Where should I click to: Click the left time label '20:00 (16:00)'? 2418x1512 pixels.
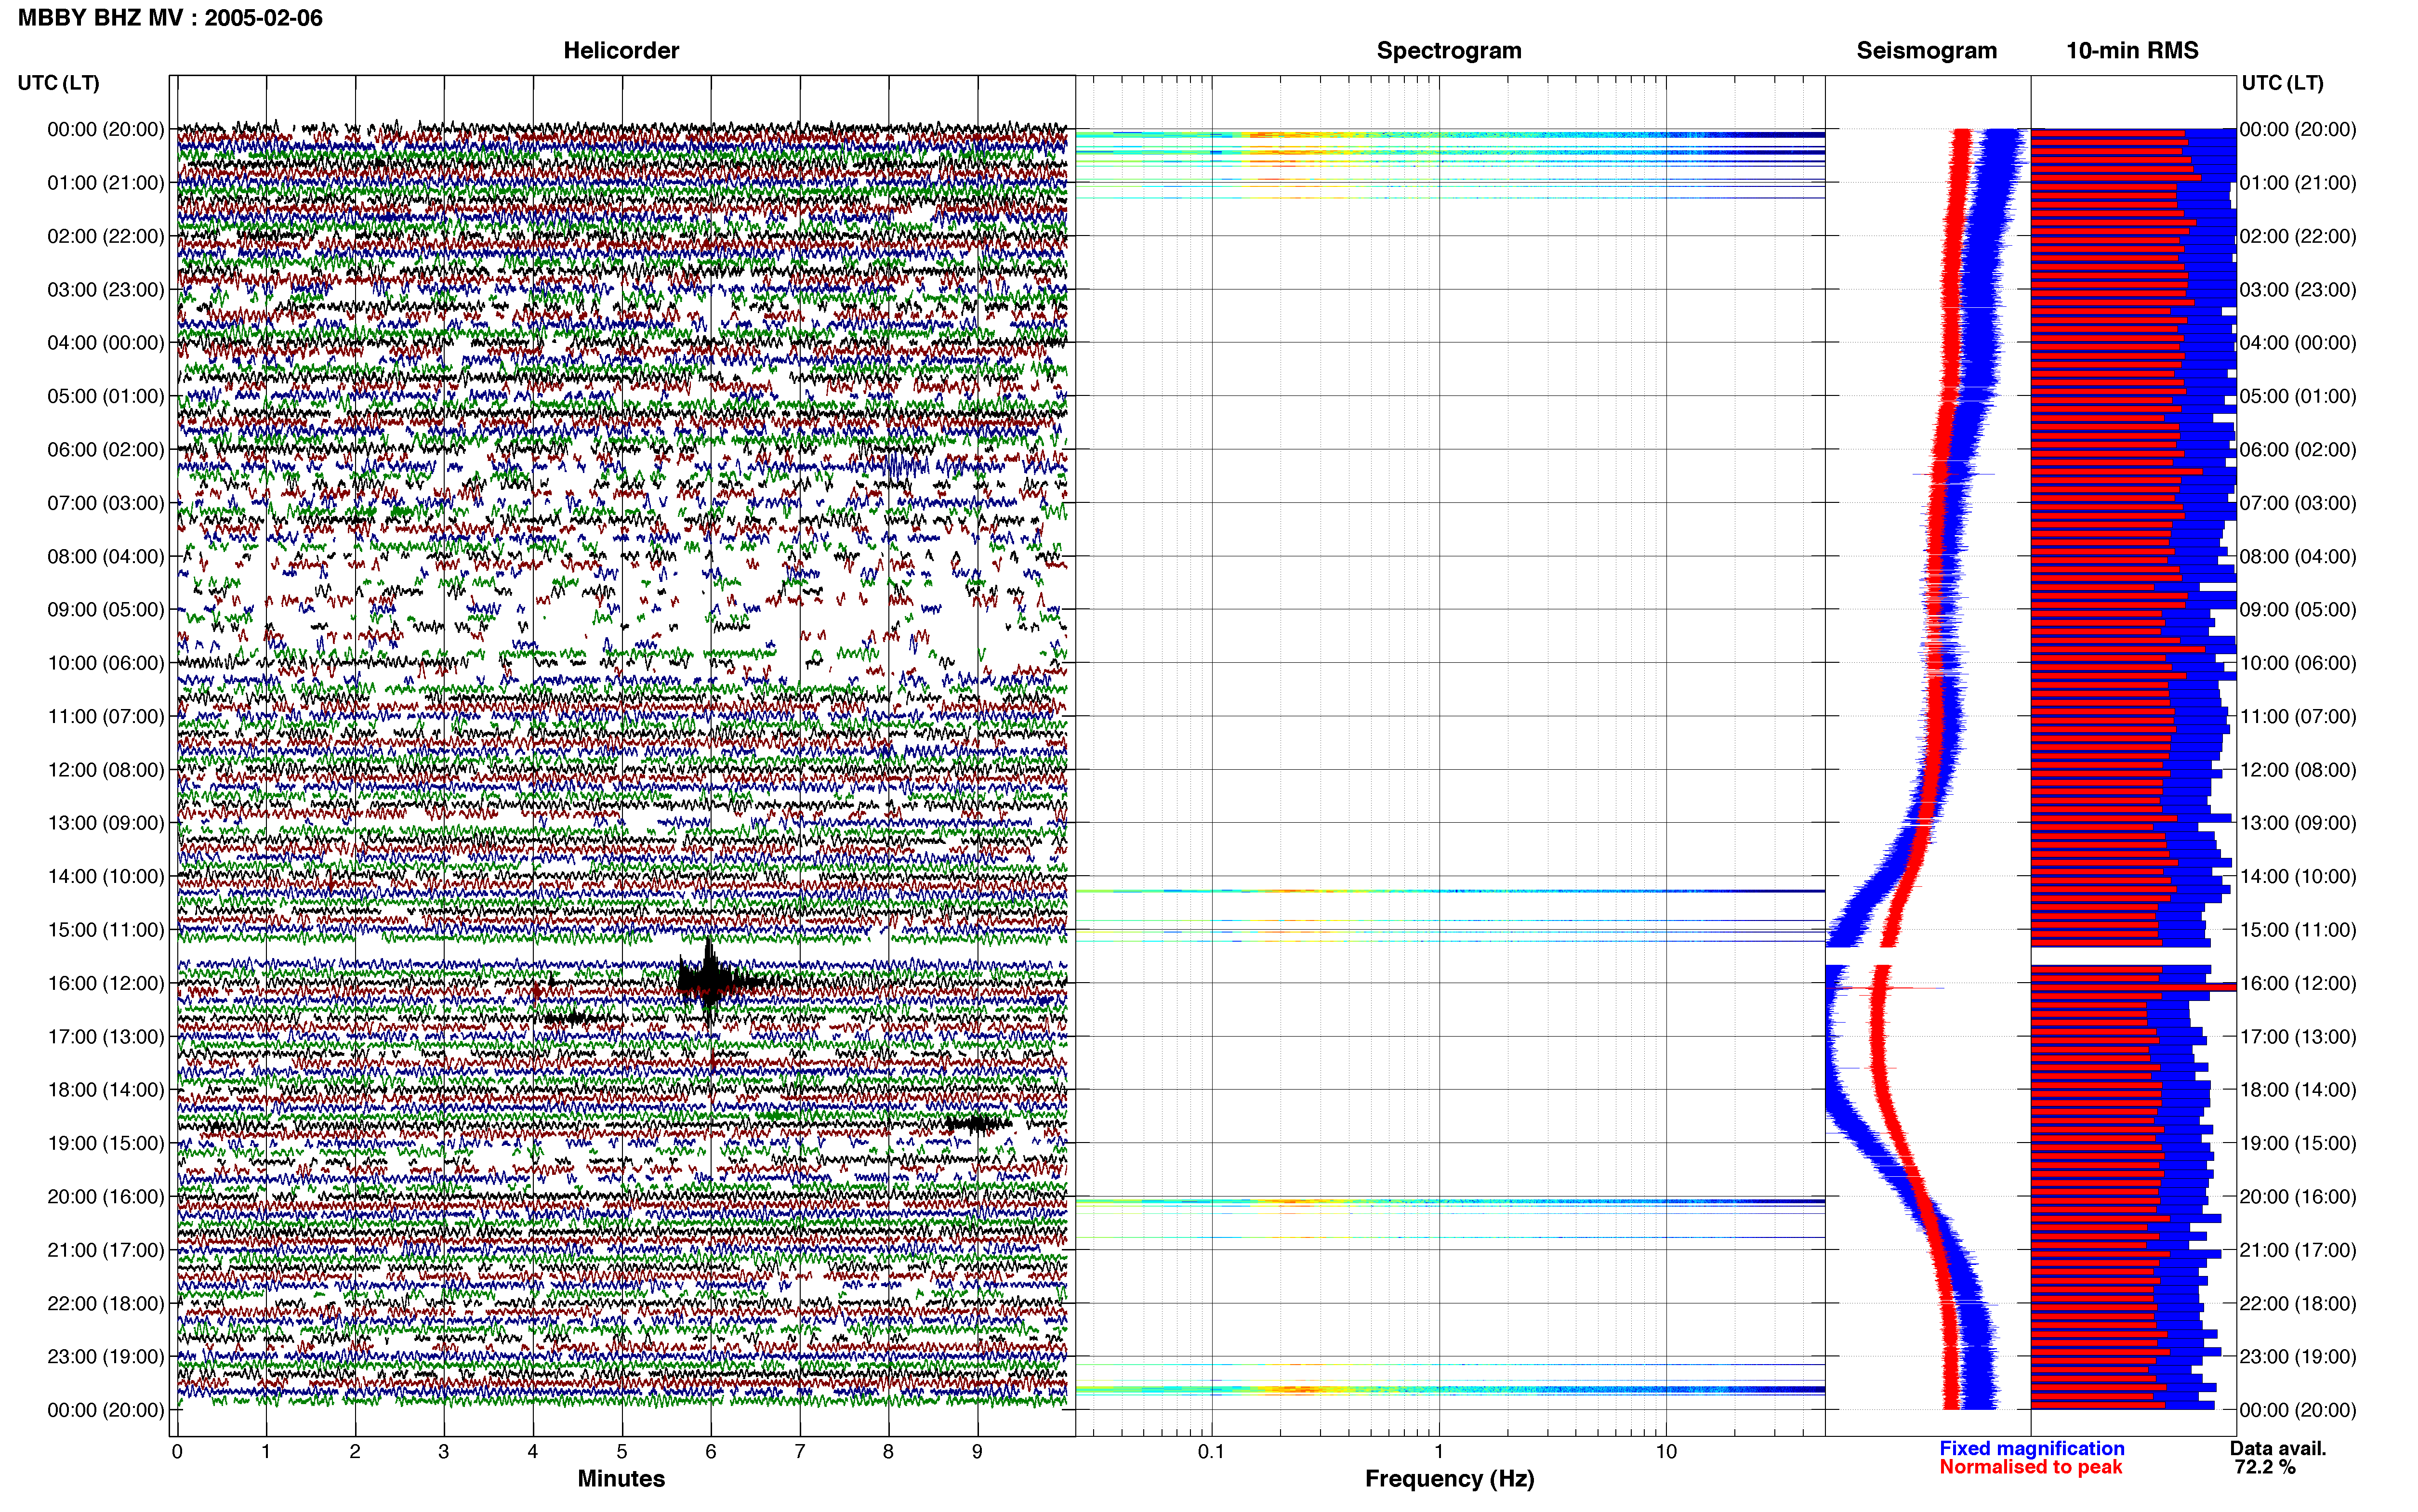(x=105, y=1196)
